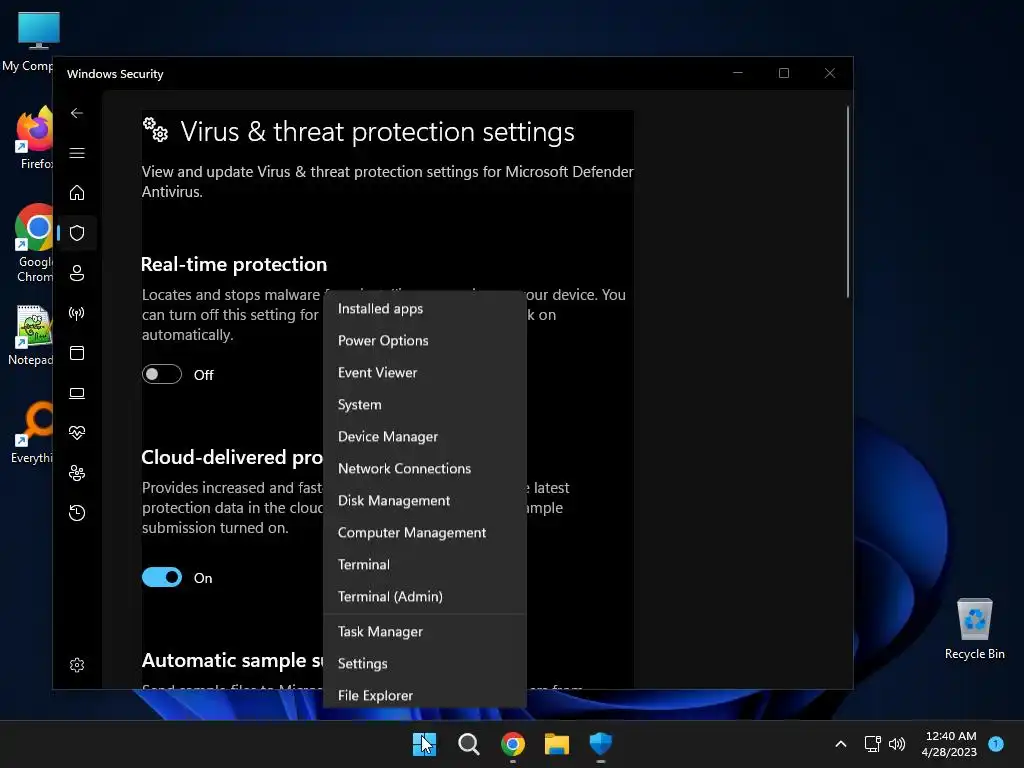
Task: Turn on Real-time protection toggle
Action: 162,374
